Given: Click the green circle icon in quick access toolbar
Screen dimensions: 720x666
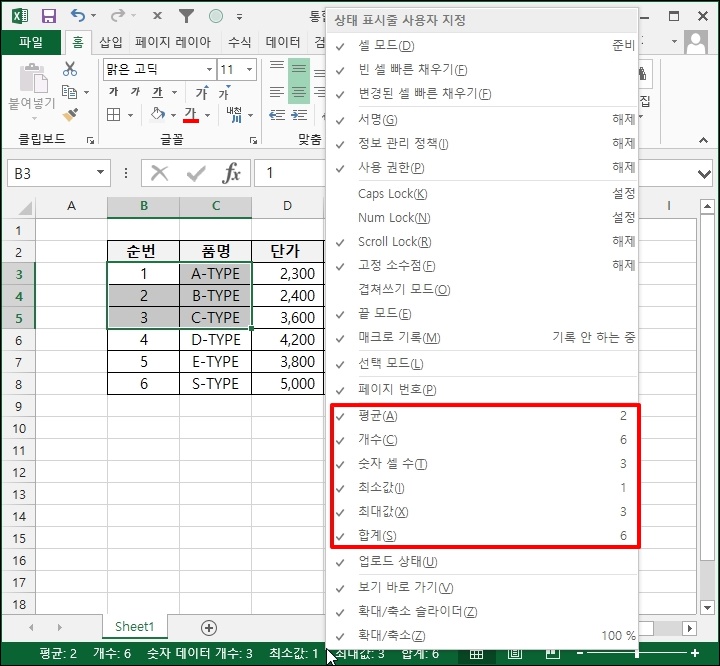Looking at the screenshot, I should (x=216, y=17).
